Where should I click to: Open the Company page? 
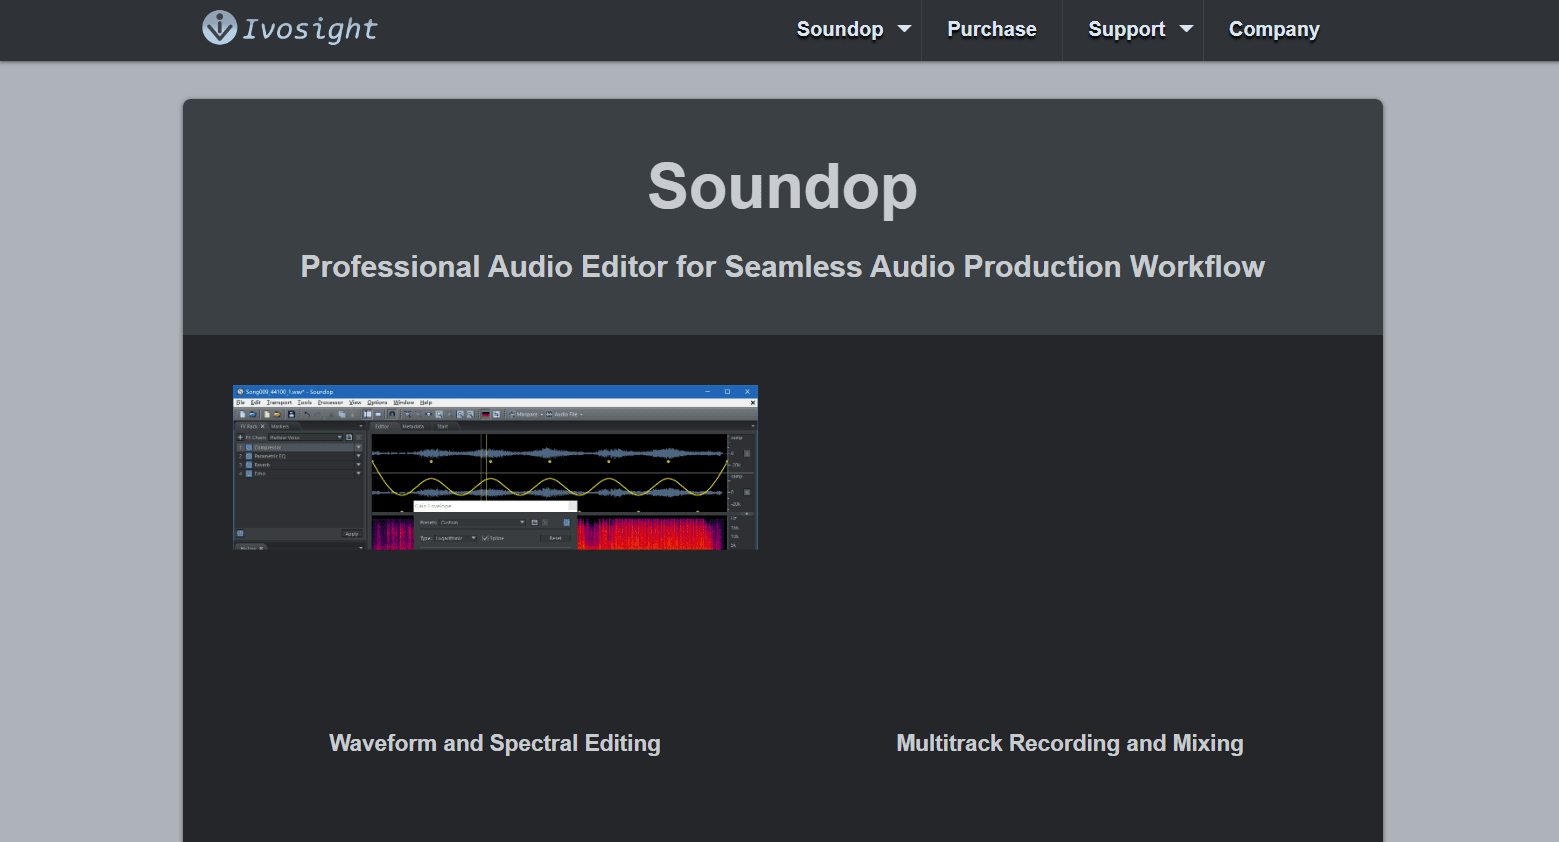pyautogui.click(x=1274, y=29)
